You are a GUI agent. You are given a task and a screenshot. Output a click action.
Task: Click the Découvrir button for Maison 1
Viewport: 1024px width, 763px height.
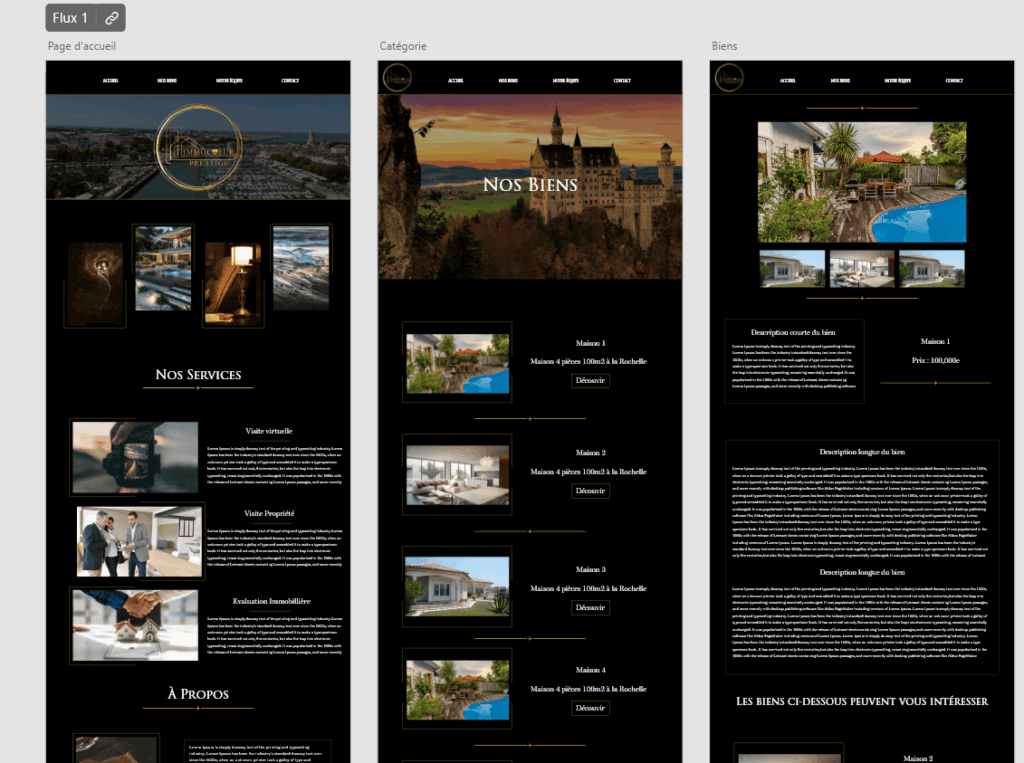[x=590, y=380]
